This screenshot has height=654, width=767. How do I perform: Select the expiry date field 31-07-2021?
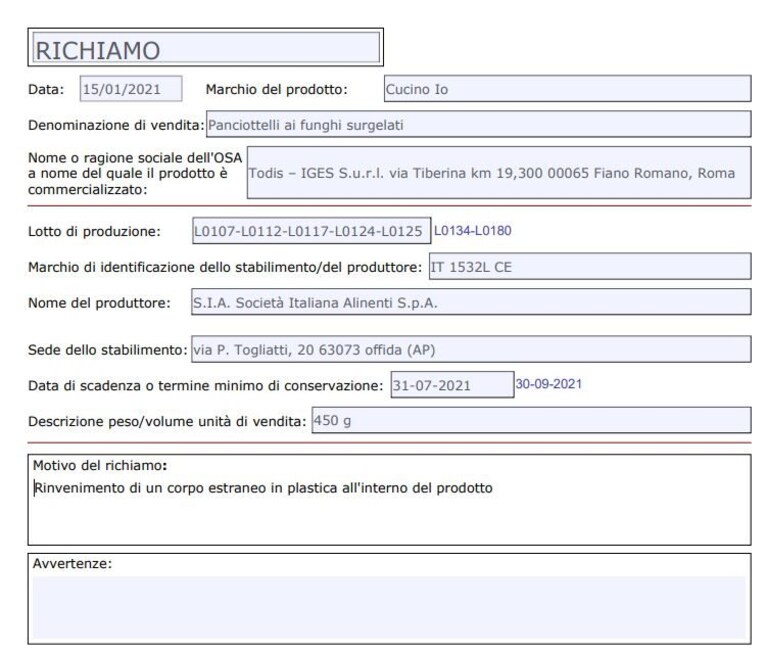click(452, 385)
